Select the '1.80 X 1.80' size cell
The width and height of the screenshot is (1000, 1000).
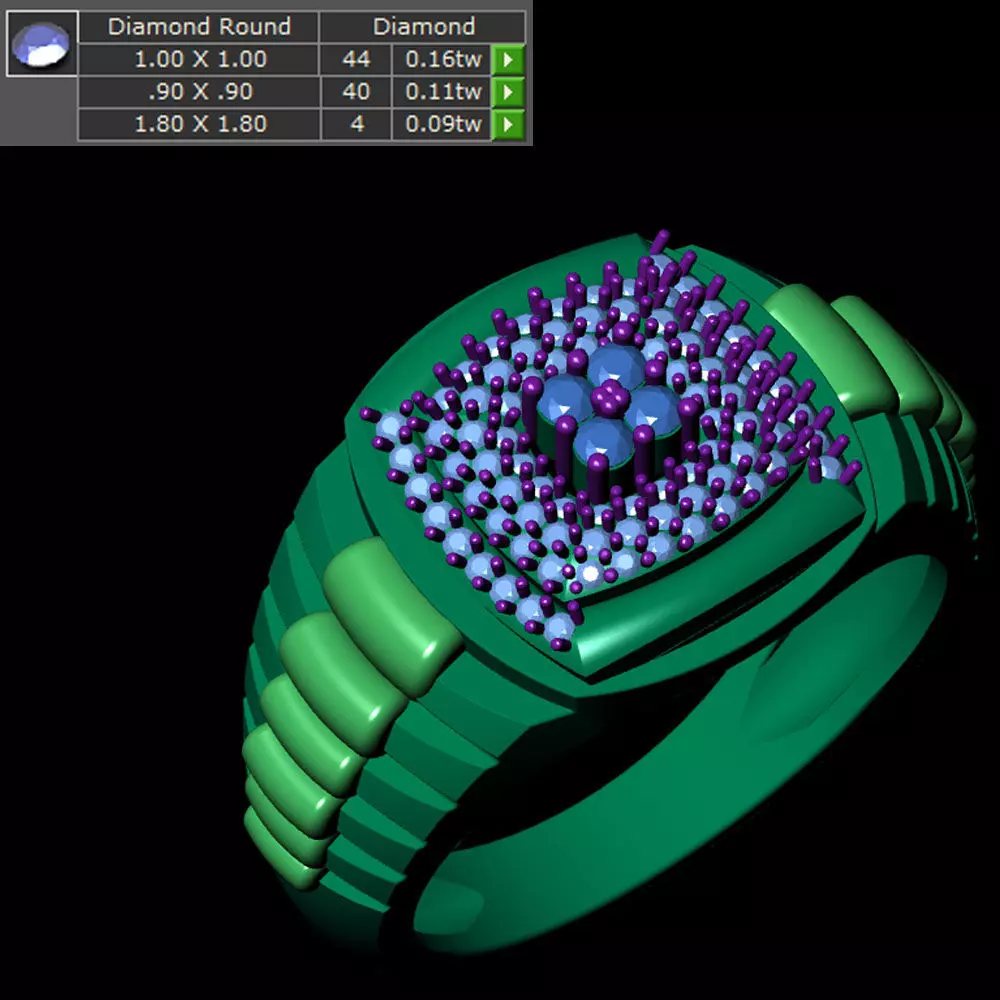[199, 124]
